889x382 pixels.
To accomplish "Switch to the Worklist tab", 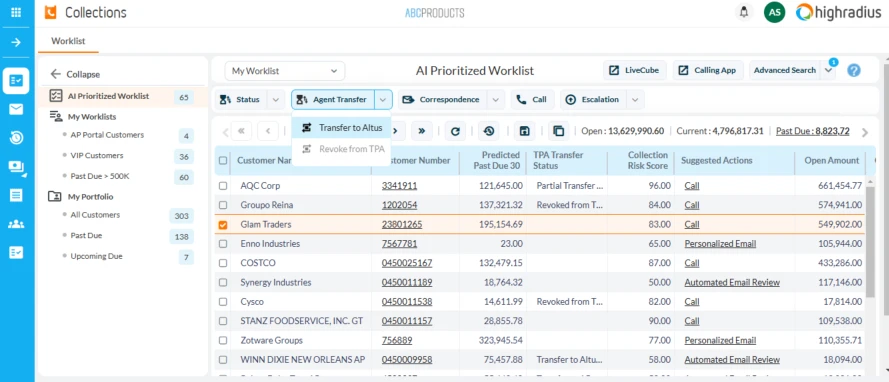I will [x=68, y=41].
